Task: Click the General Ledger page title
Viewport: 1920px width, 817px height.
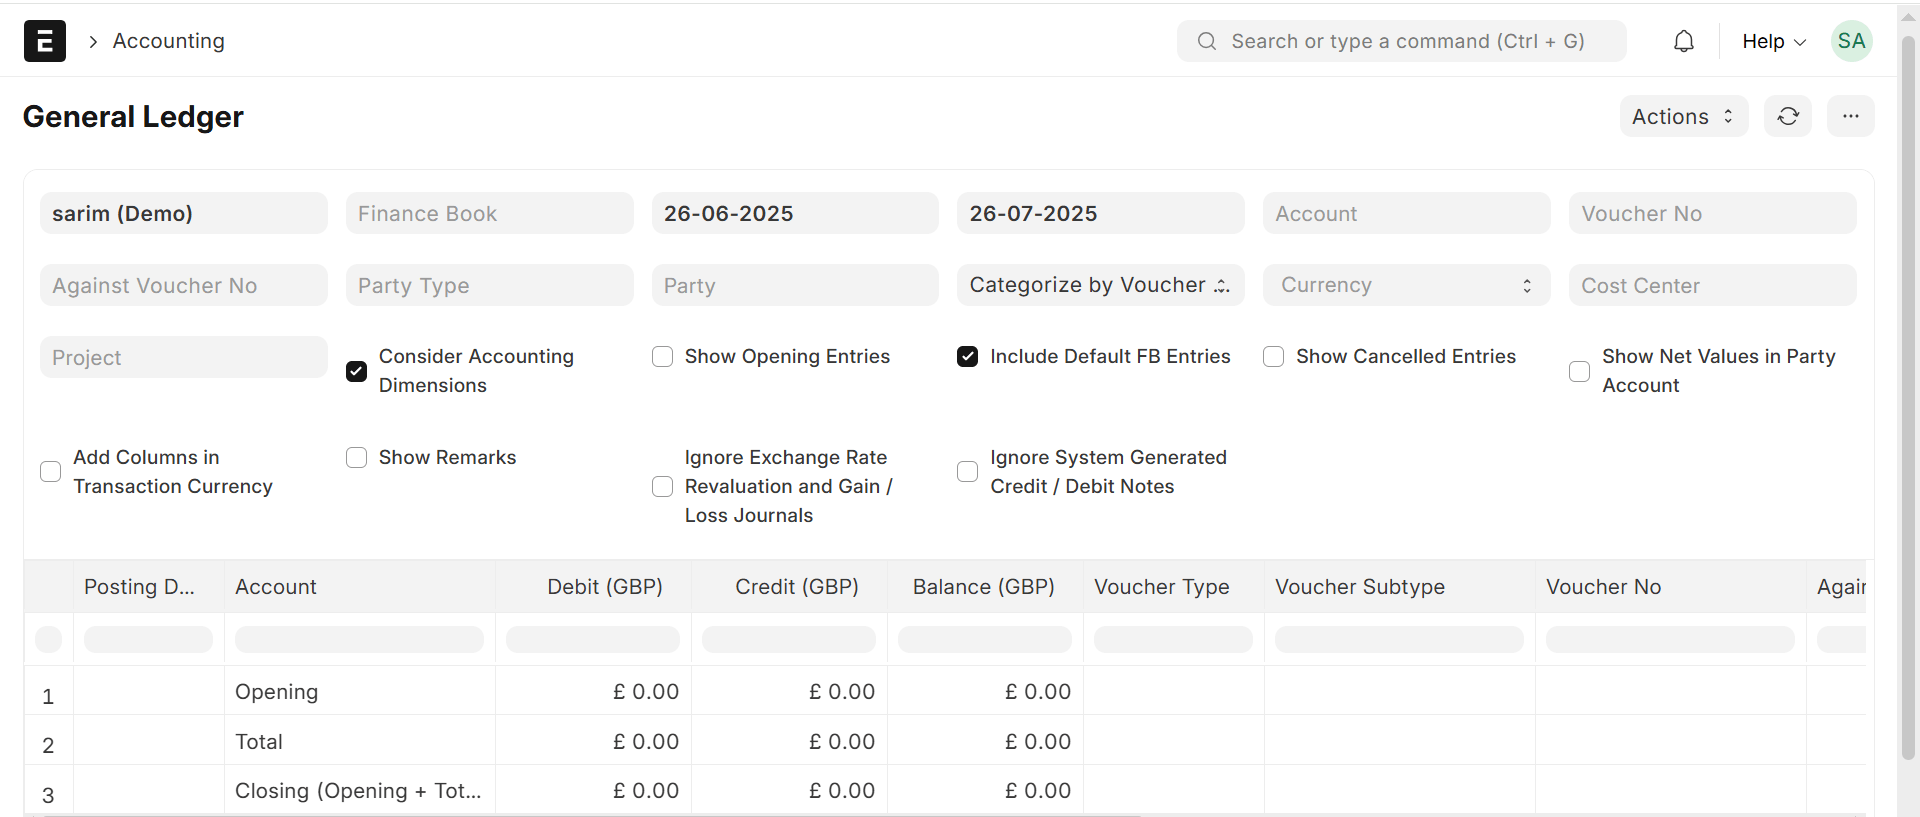Action: tap(133, 117)
